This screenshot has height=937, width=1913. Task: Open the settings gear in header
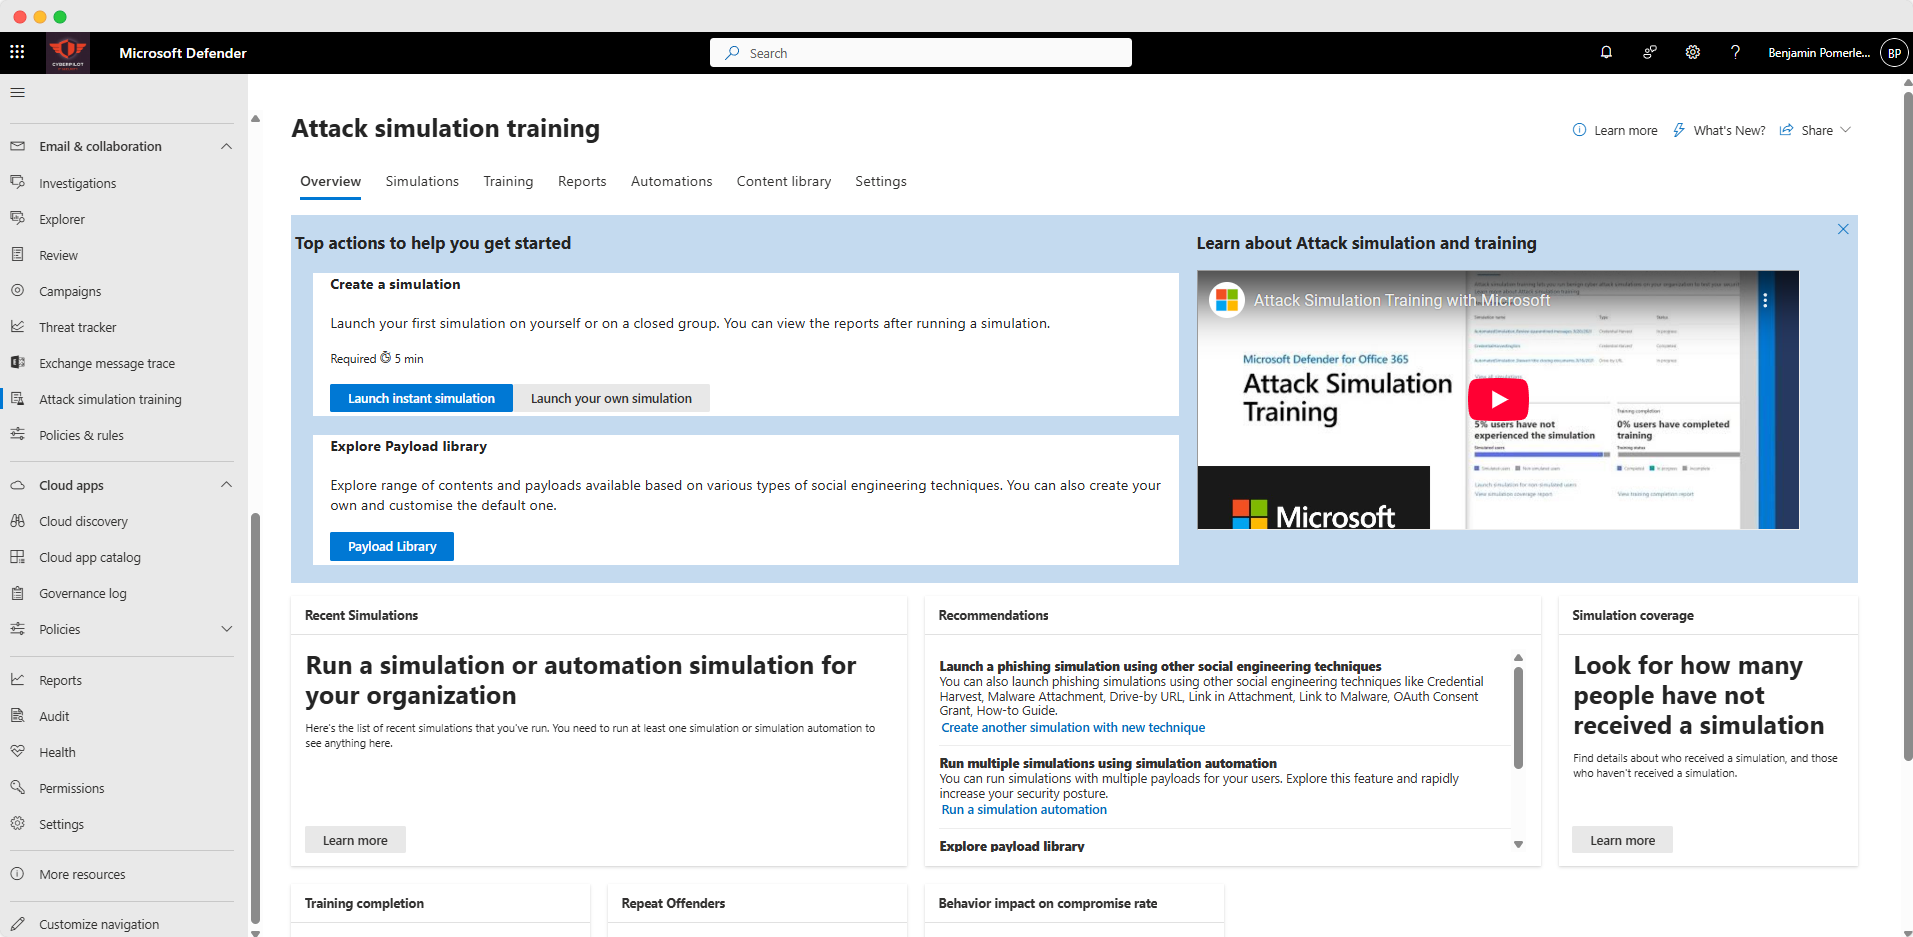1692,52
